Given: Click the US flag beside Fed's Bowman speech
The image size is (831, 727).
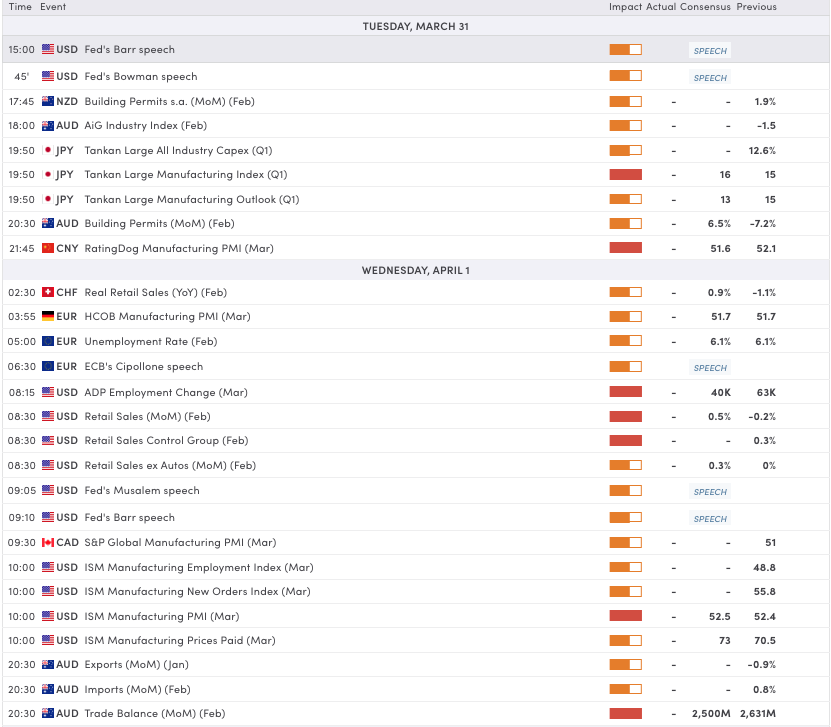Looking at the screenshot, I should (48, 76).
